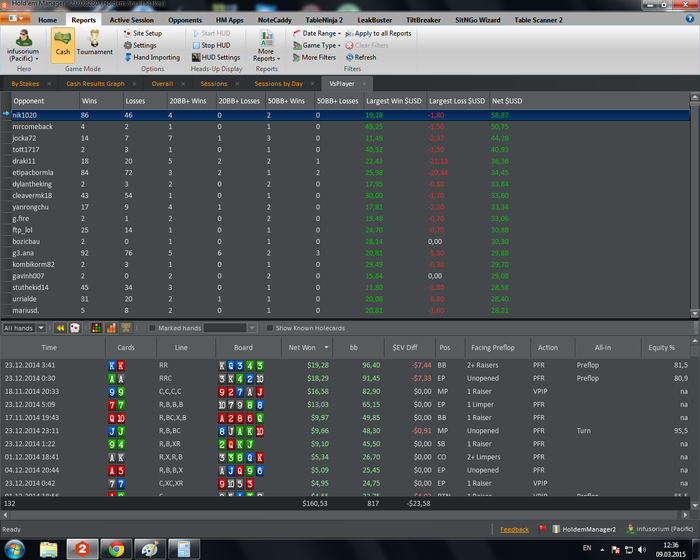700x560 pixels.
Task: Open Date Range filter dropdown
Action: click(317, 33)
